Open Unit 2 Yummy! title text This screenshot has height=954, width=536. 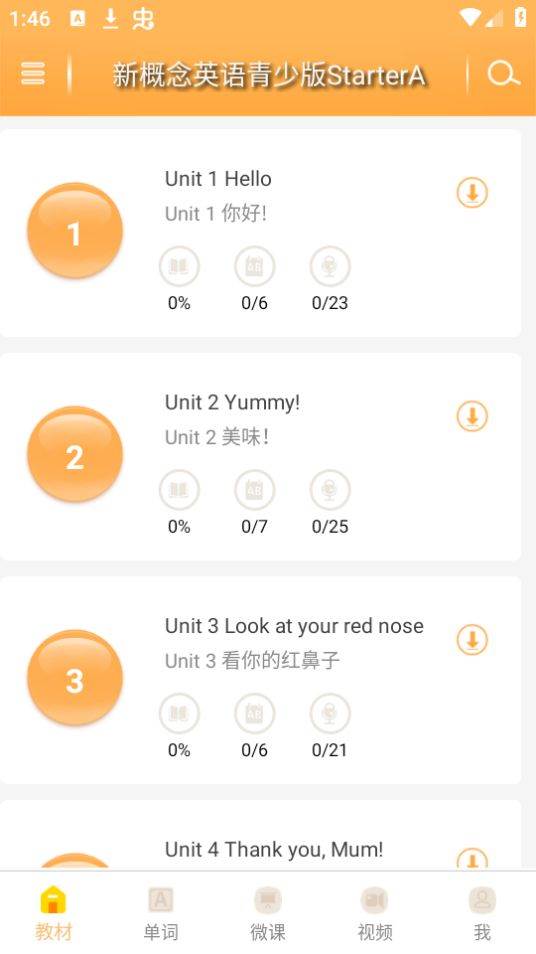[x=232, y=403]
